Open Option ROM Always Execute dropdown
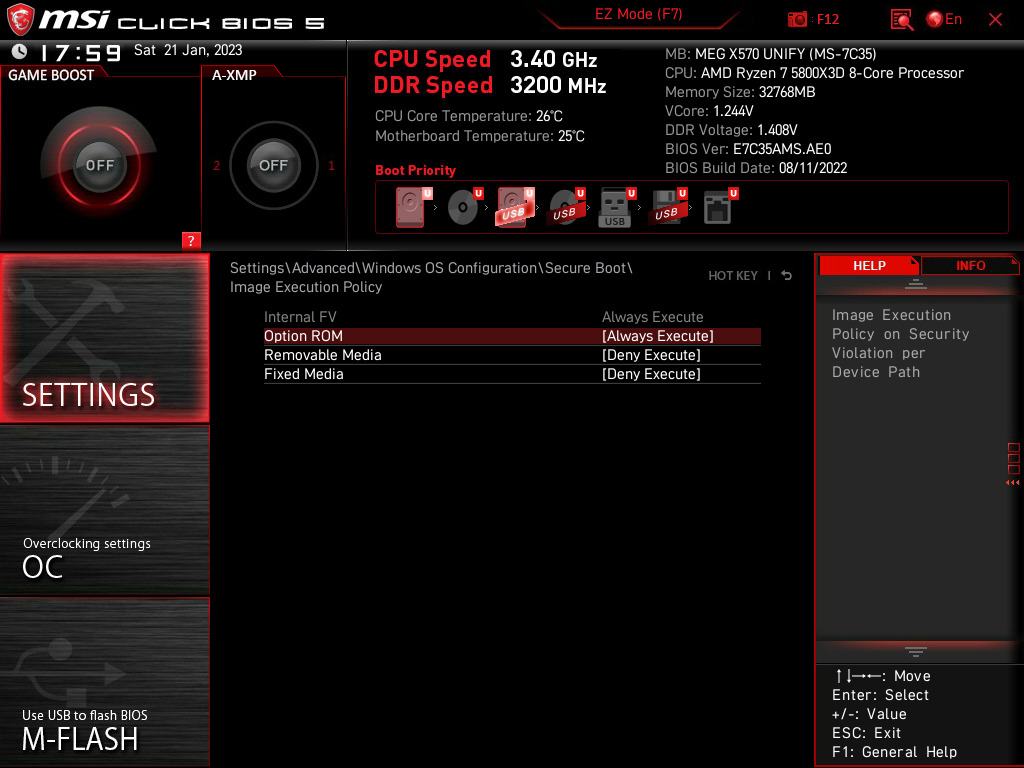 pyautogui.click(x=658, y=336)
